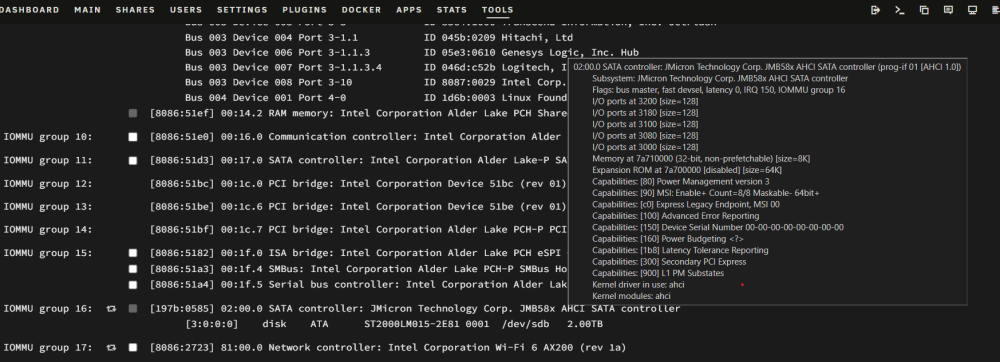
Task: Go to the Plugins tab
Action: click(305, 10)
